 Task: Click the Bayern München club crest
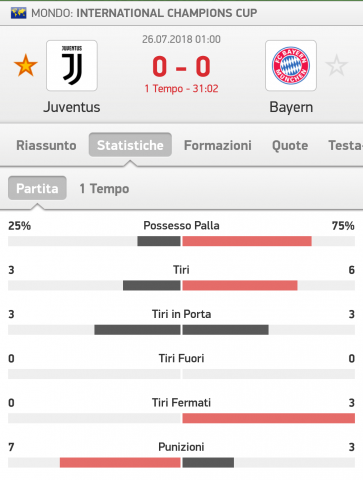291,65
